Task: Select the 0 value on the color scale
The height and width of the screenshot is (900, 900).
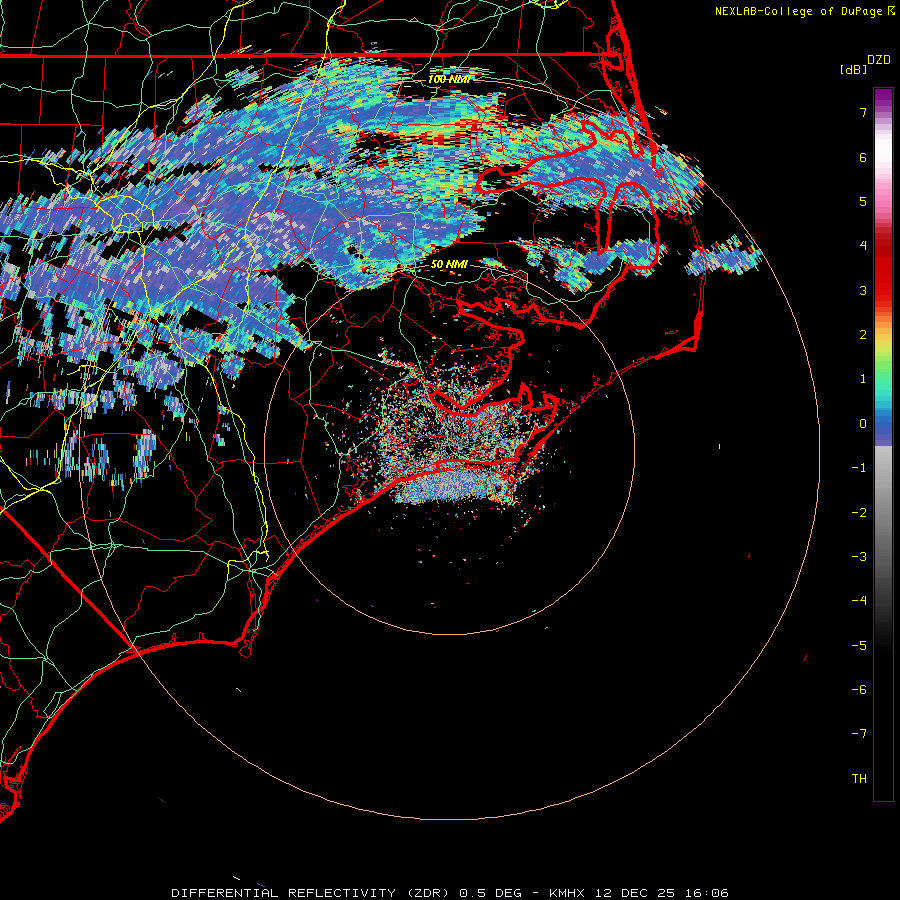Action: pos(863,424)
